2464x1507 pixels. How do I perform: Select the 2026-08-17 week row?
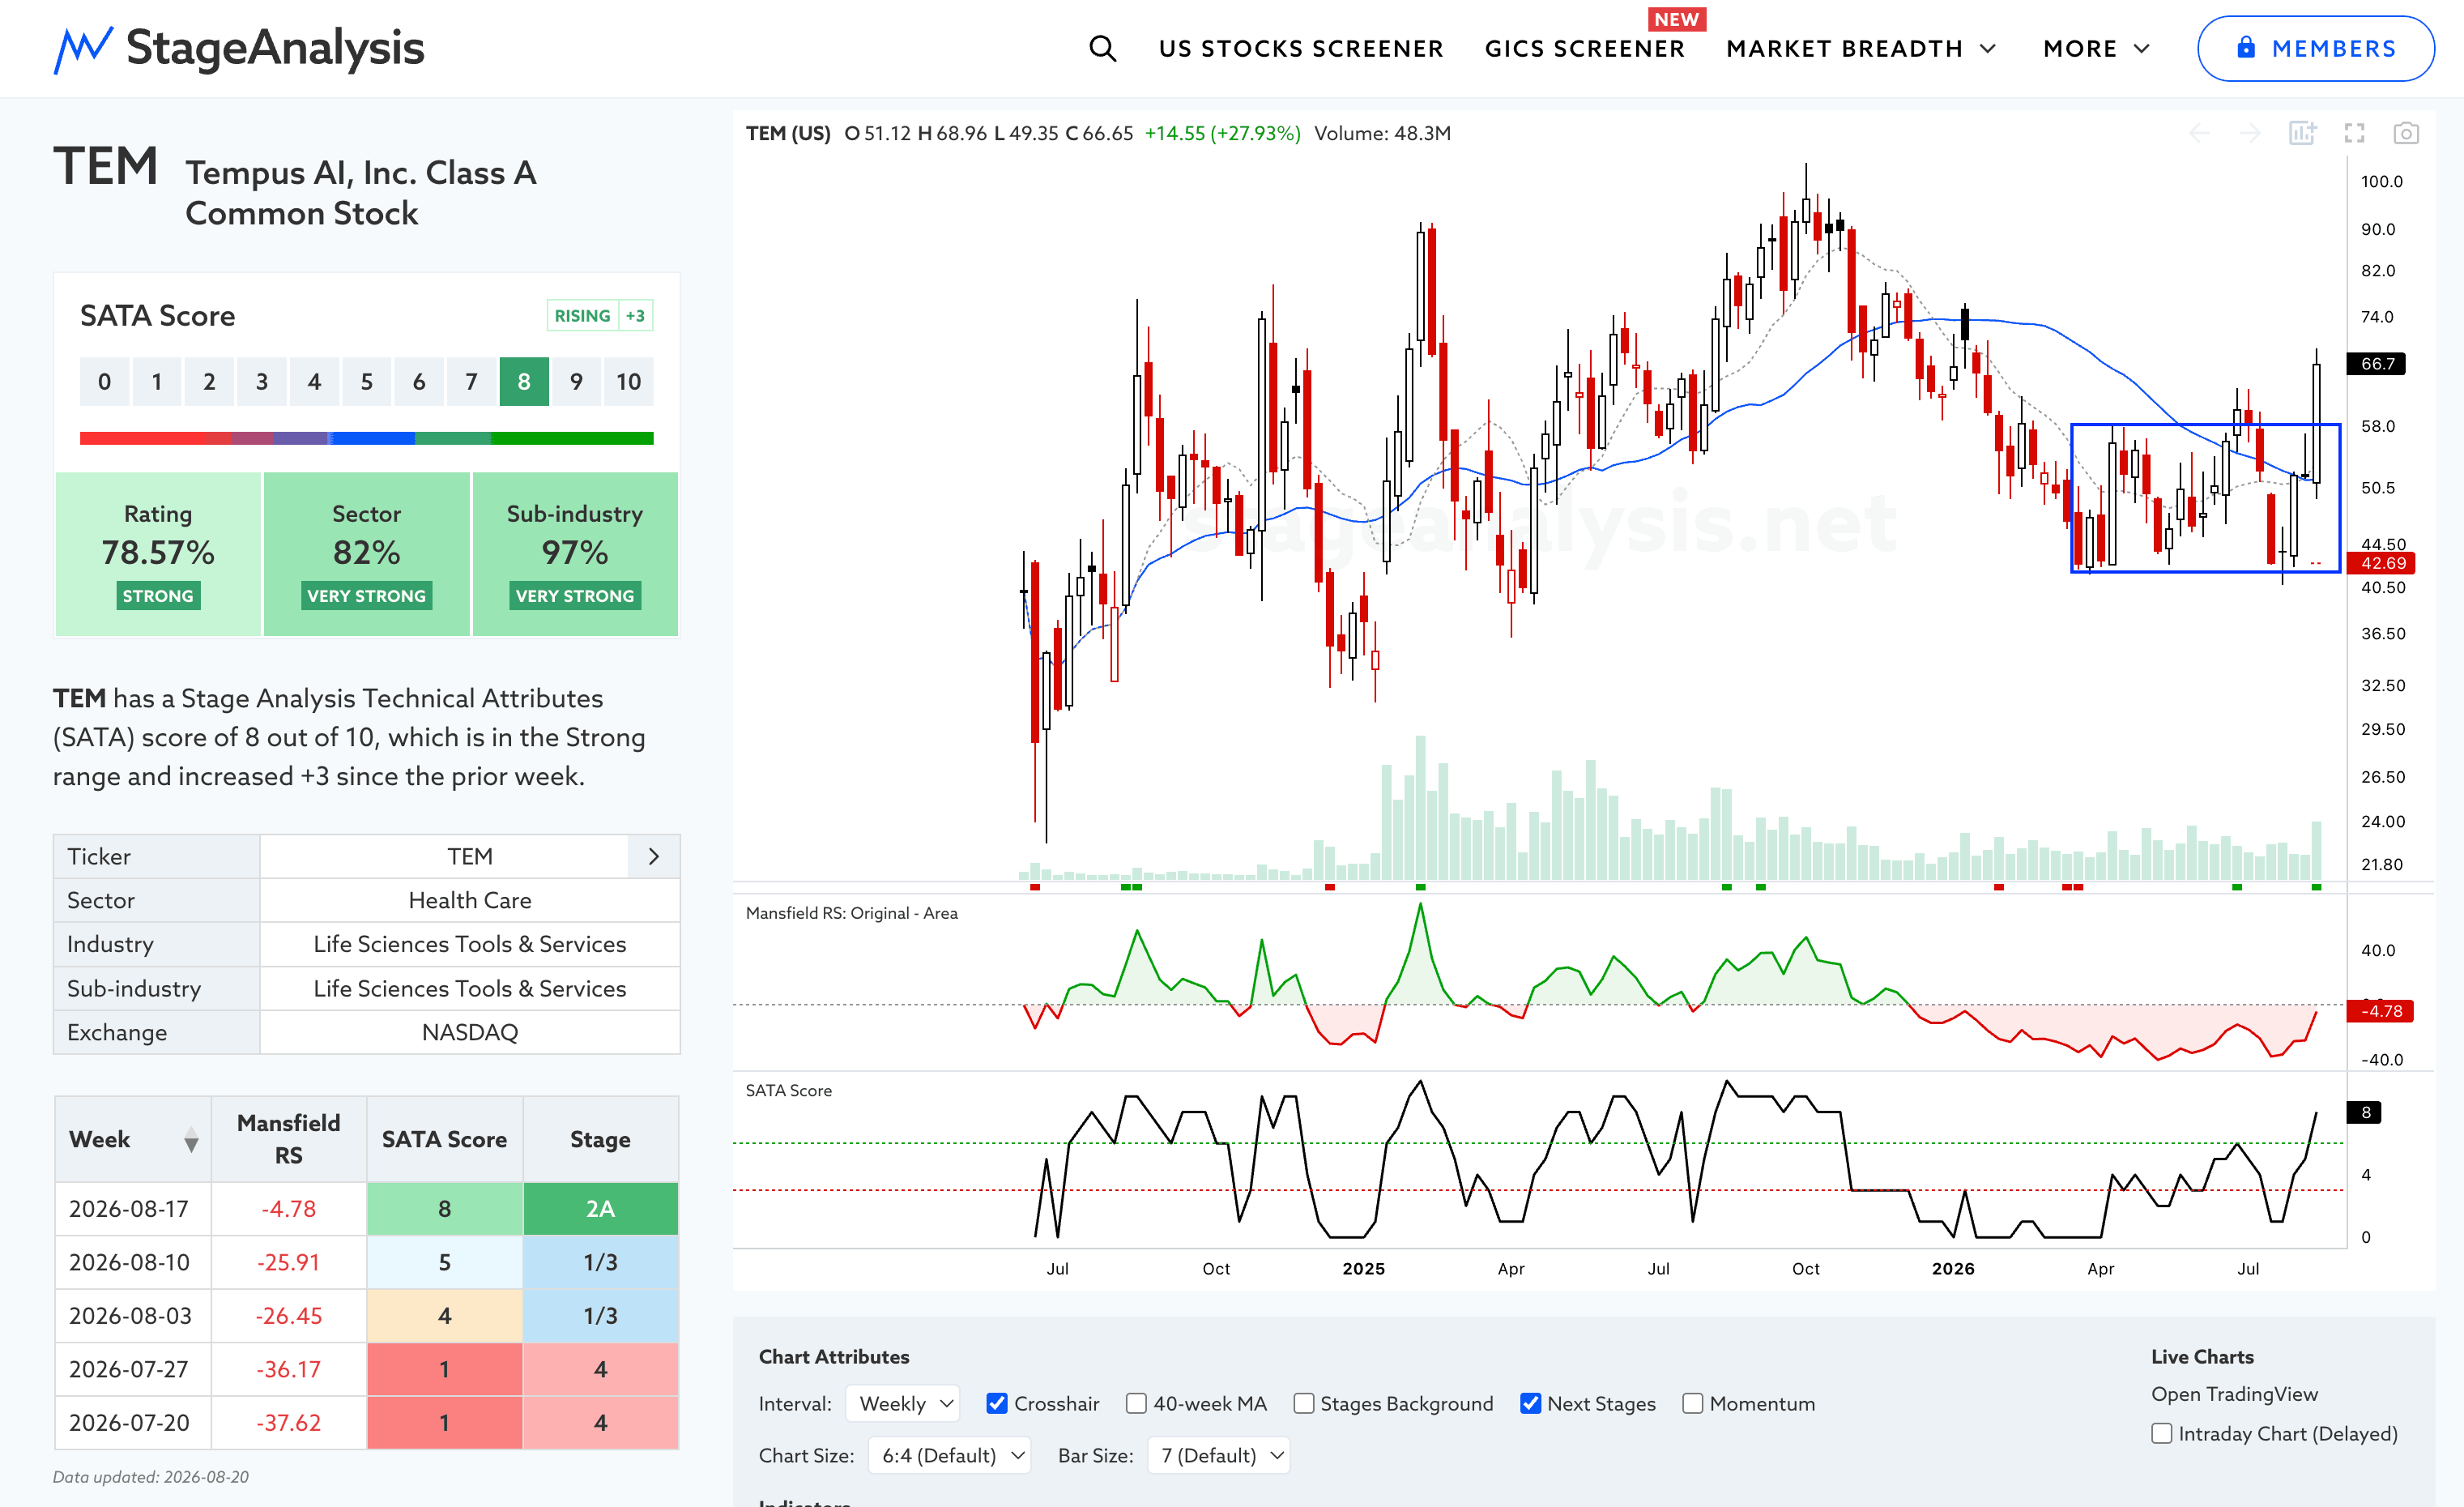(x=367, y=1209)
